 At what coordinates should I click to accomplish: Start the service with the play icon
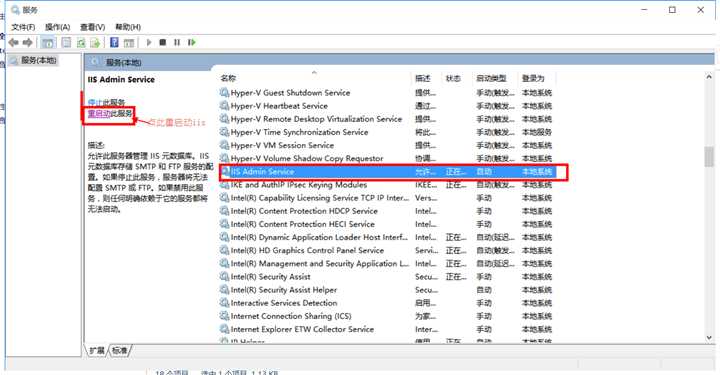[149, 42]
